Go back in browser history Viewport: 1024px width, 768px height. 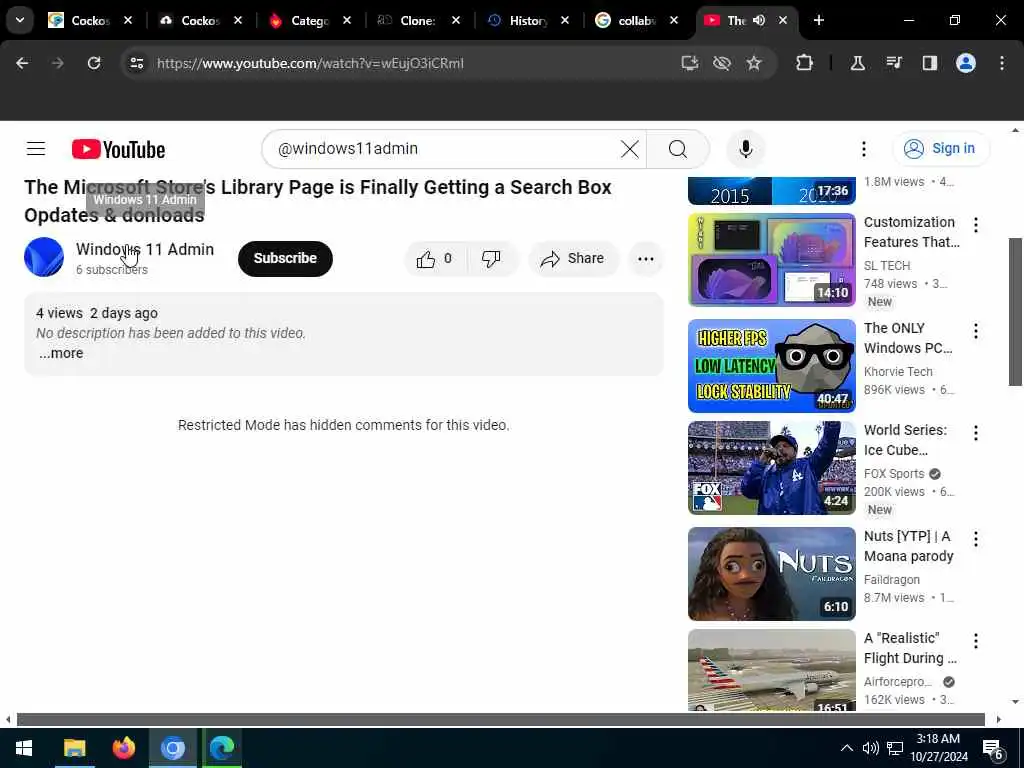(22, 63)
